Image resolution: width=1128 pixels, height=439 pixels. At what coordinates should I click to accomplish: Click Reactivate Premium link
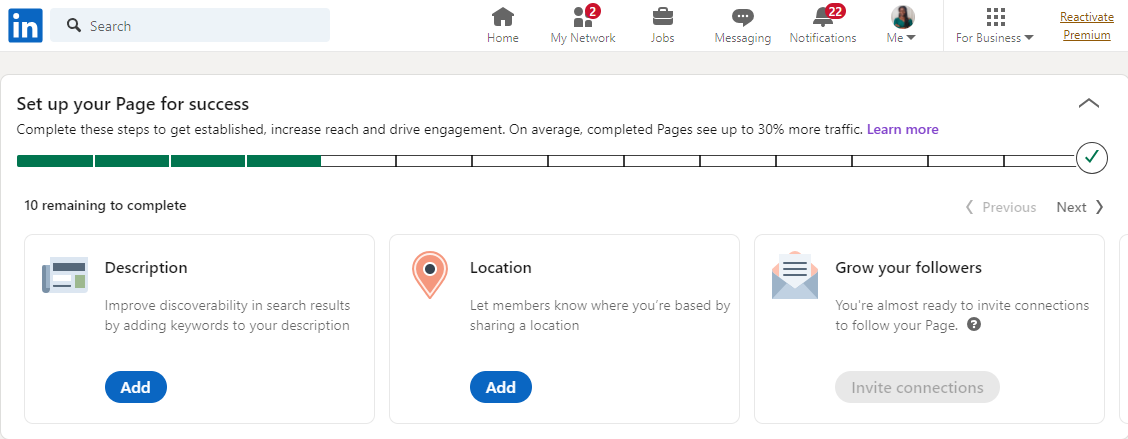pos(1086,26)
